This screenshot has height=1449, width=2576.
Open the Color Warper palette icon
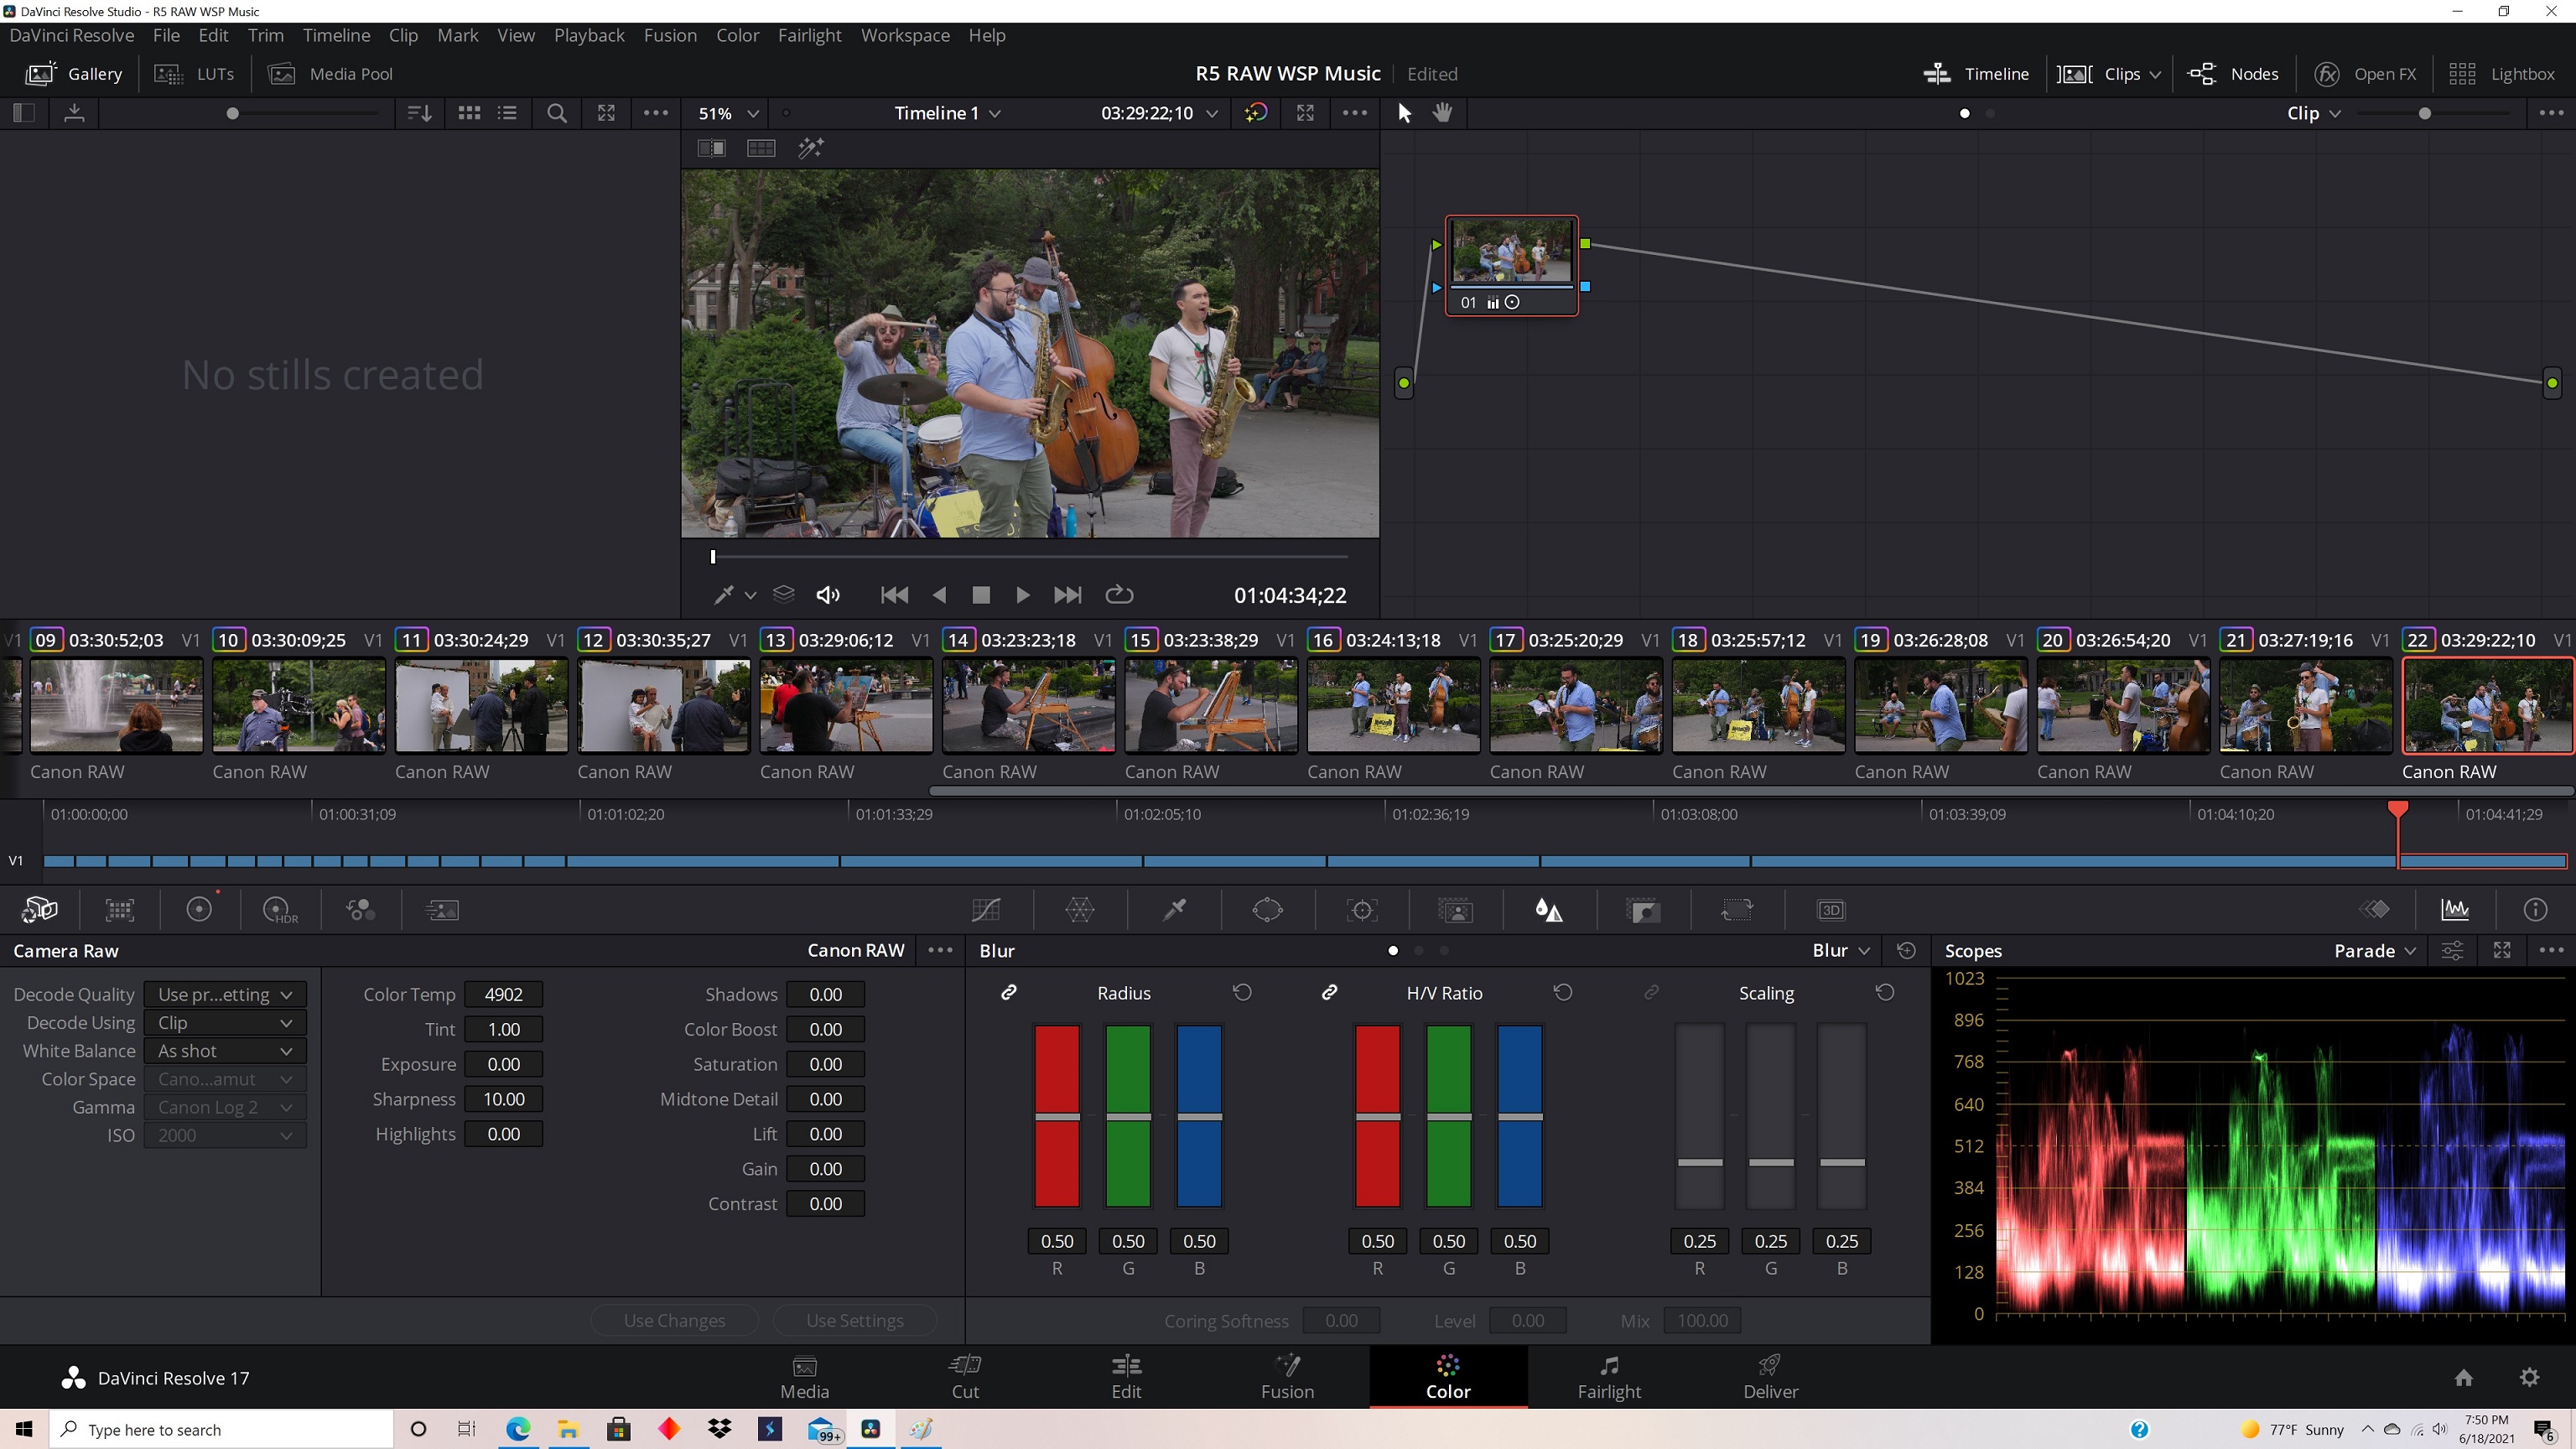click(1080, 909)
